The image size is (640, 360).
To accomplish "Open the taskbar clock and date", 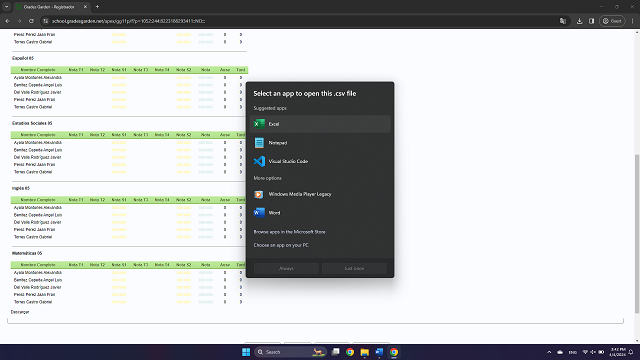I will [x=617, y=352].
